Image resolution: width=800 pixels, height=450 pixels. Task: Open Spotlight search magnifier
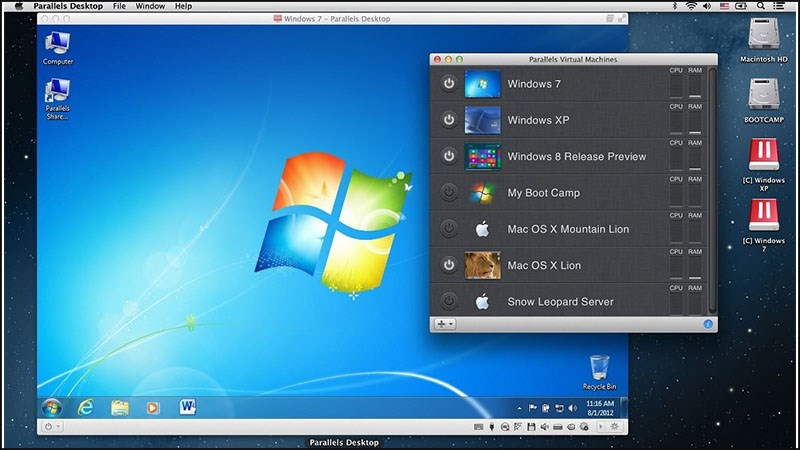[761, 6]
